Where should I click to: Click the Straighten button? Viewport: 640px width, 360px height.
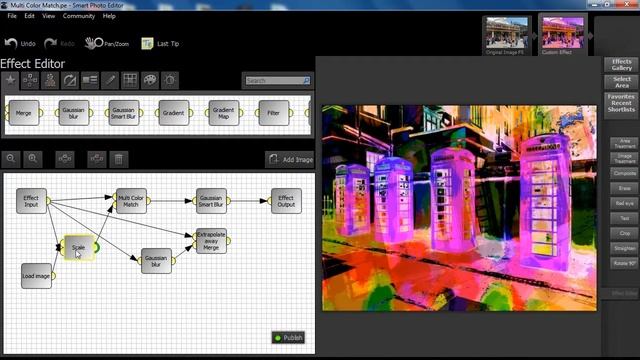pyautogui.click(x=624, y=248)
